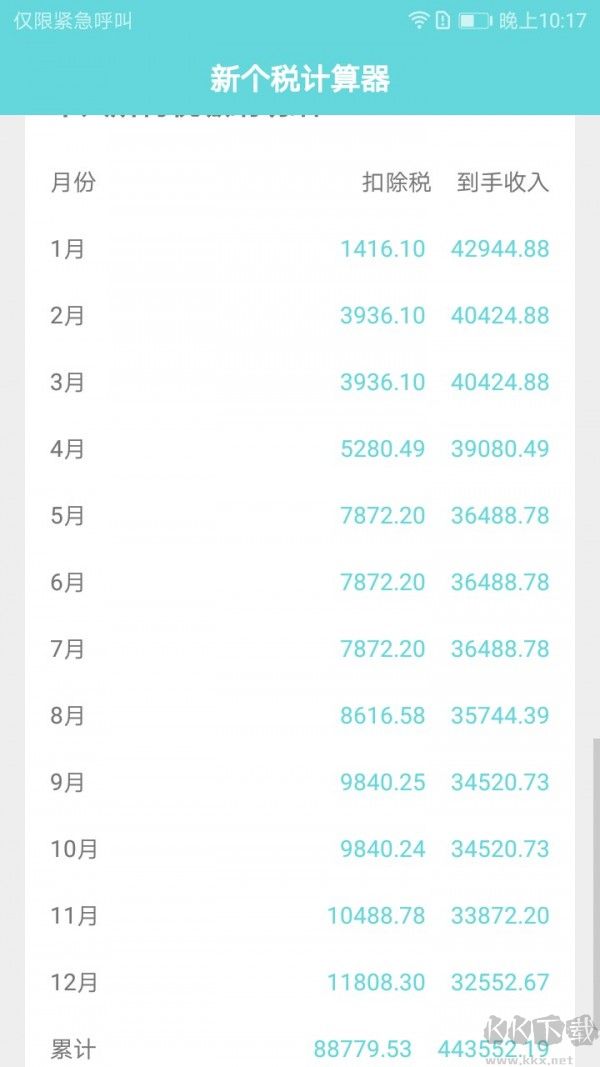This screenshot has height=1067, width=600.
Task: Click the 新个税计算器 title
Action: point(300,78)
